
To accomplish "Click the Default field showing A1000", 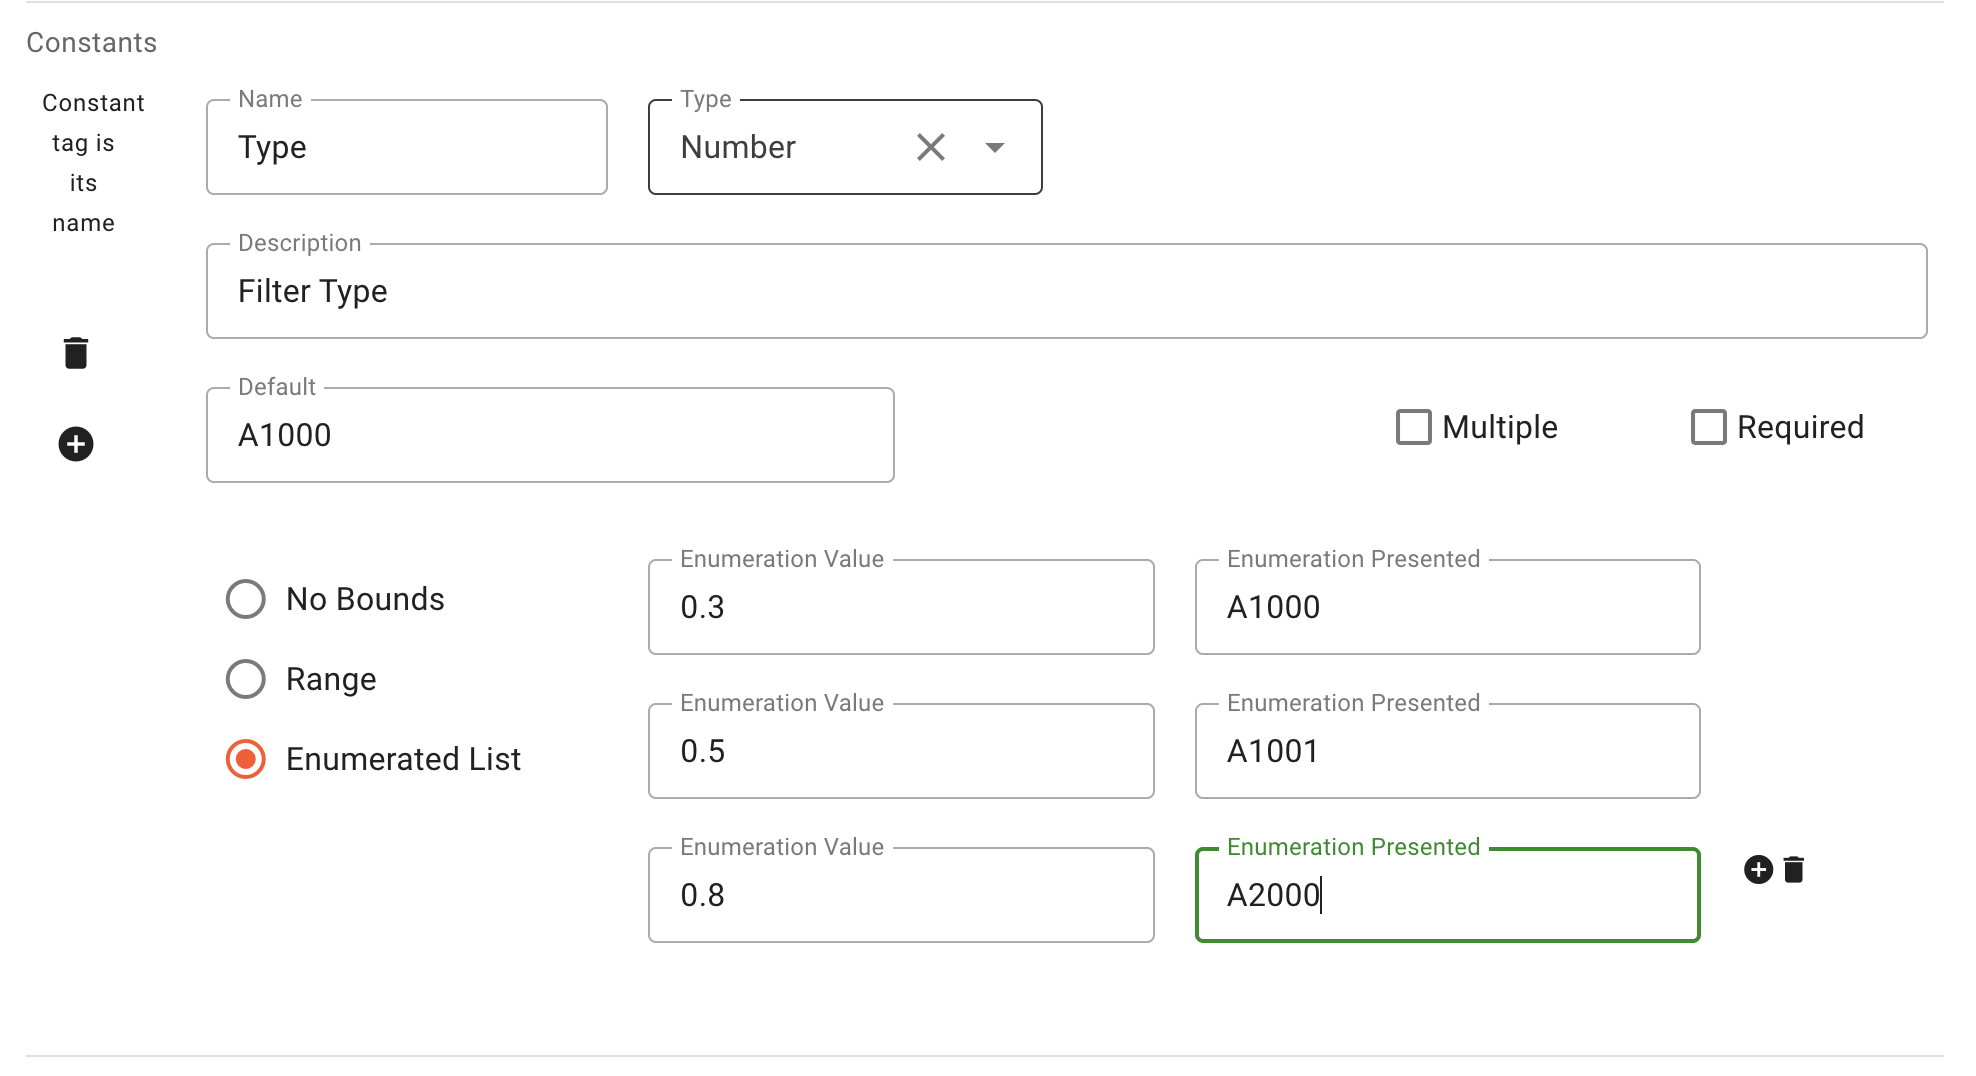I will 550,436.
